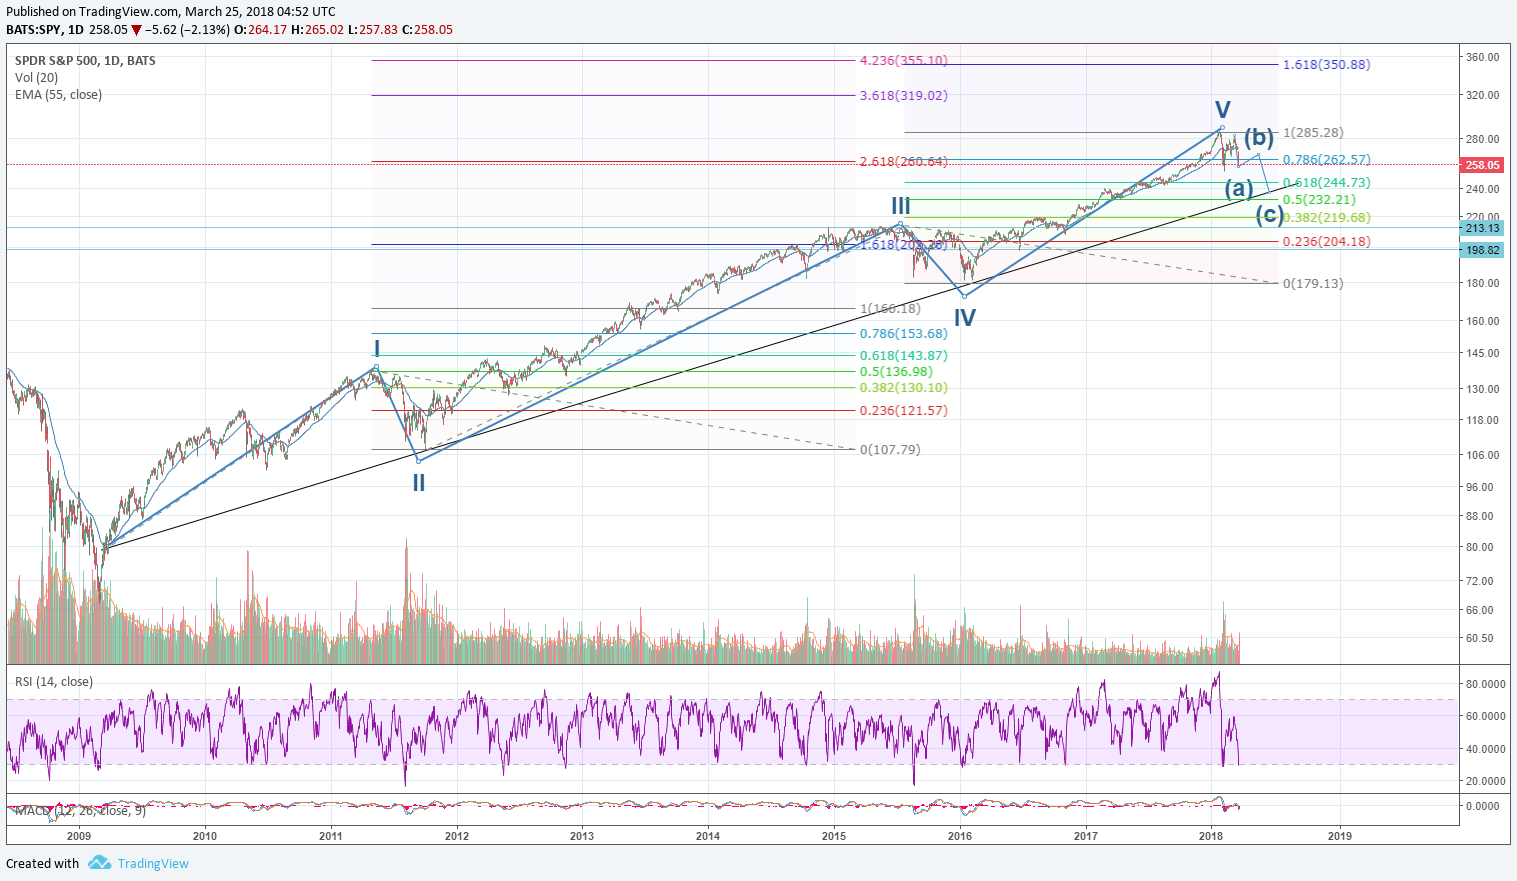The image size is (1517, 881).
Task: Click the 0.236(204.18) Fibonacci label
Action: pyautogui.click(x=1326, y=242)
